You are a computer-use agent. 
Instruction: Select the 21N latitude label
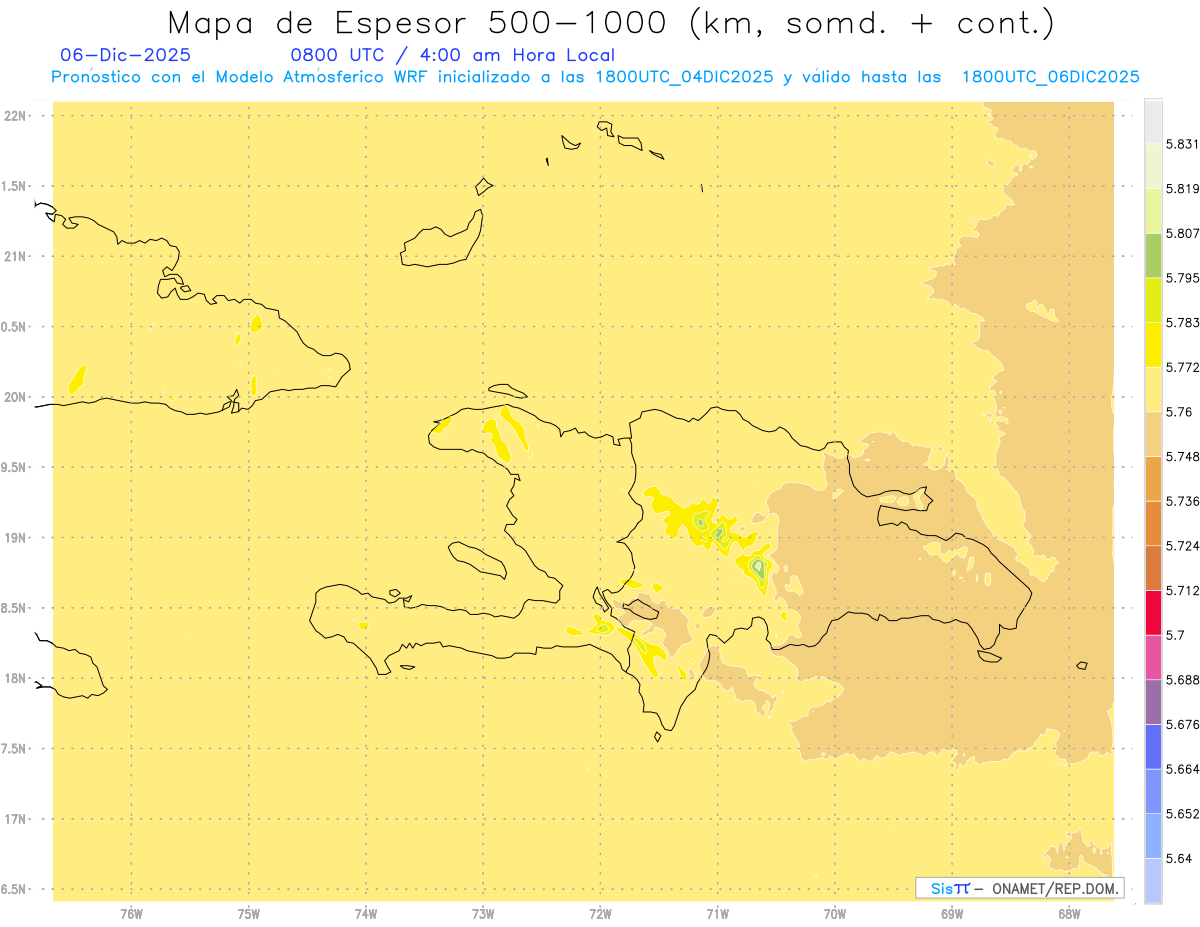(15, 256)
